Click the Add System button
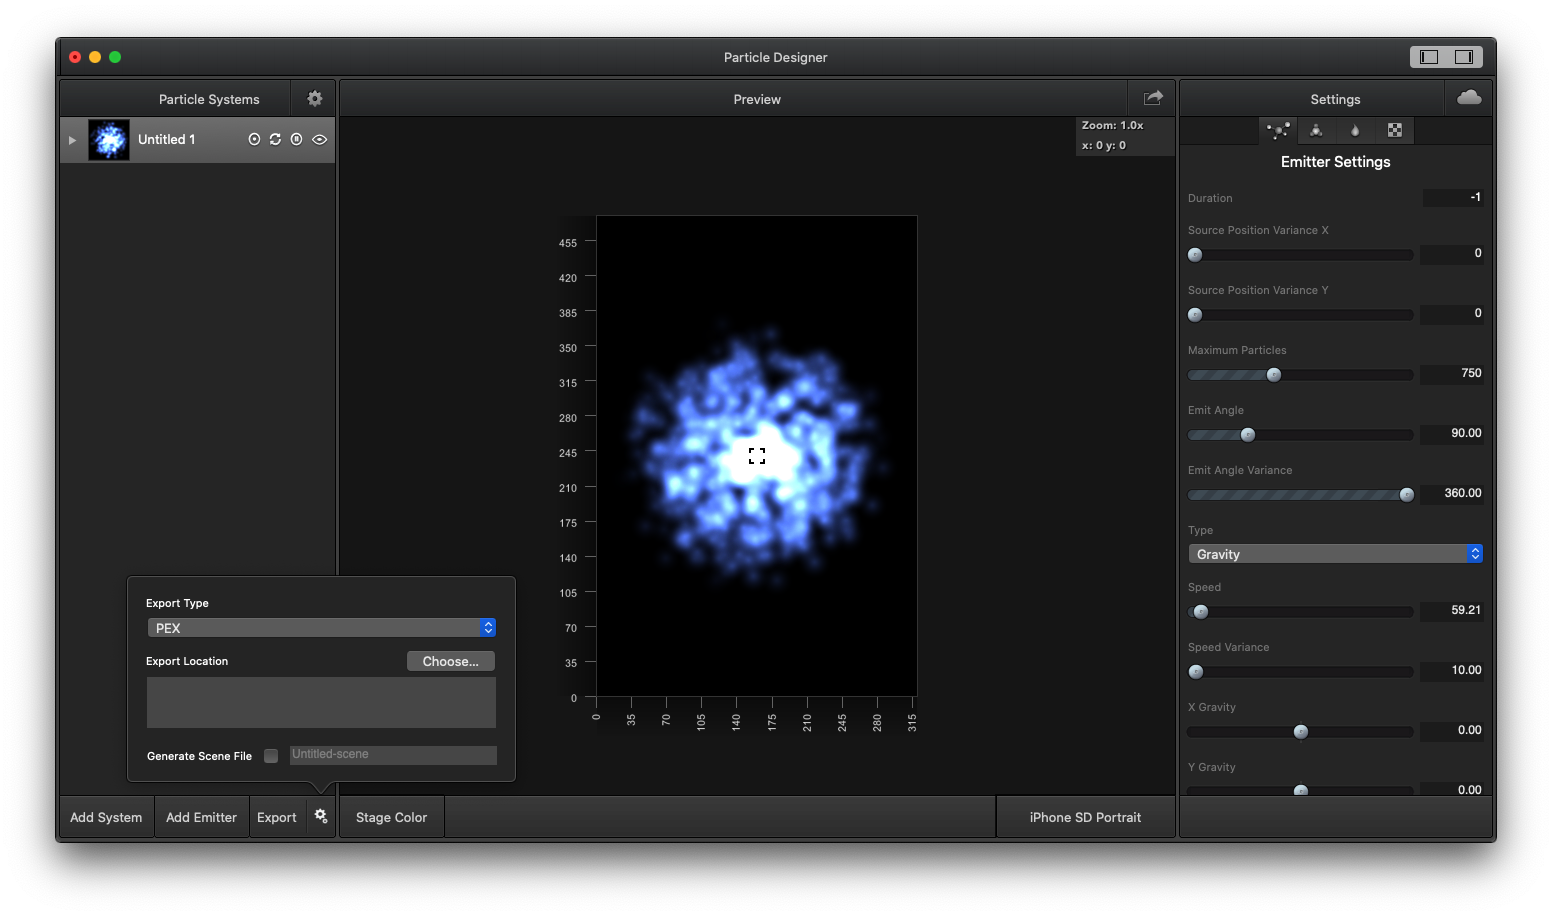The height and width of the screenshot is (916, 1552). (106, 817)
